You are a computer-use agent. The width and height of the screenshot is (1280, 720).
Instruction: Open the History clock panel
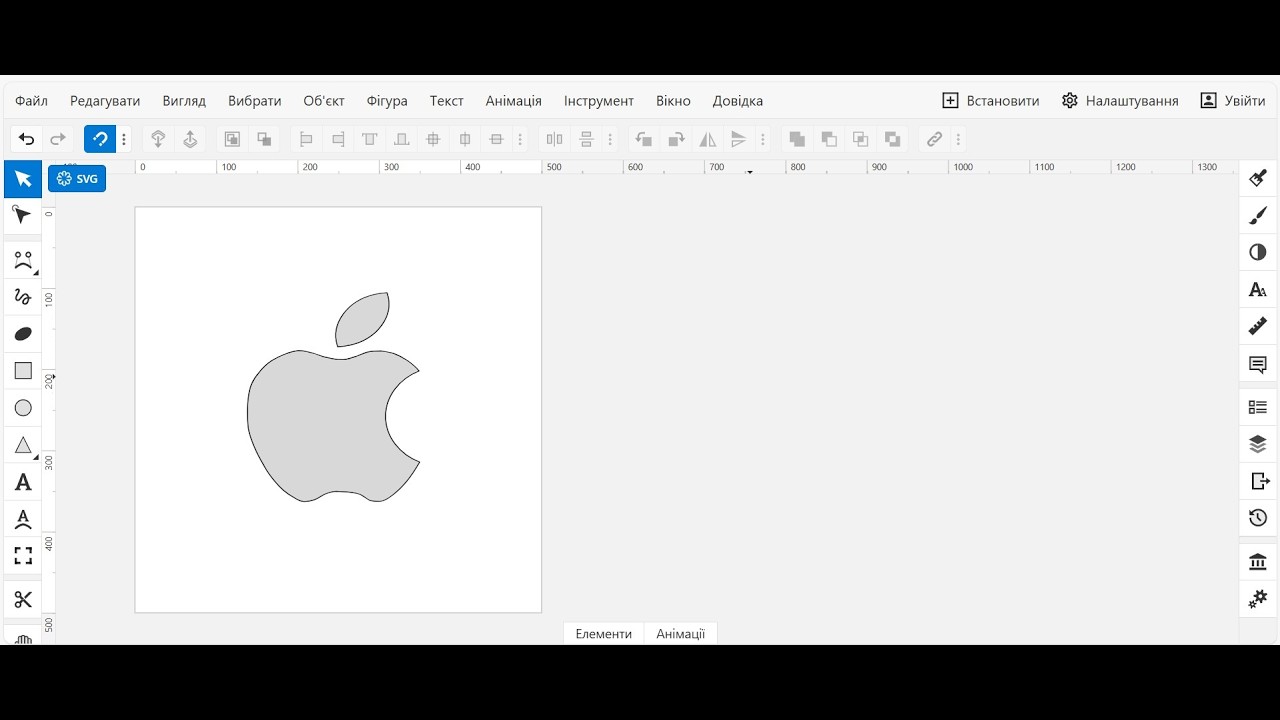1258,518
